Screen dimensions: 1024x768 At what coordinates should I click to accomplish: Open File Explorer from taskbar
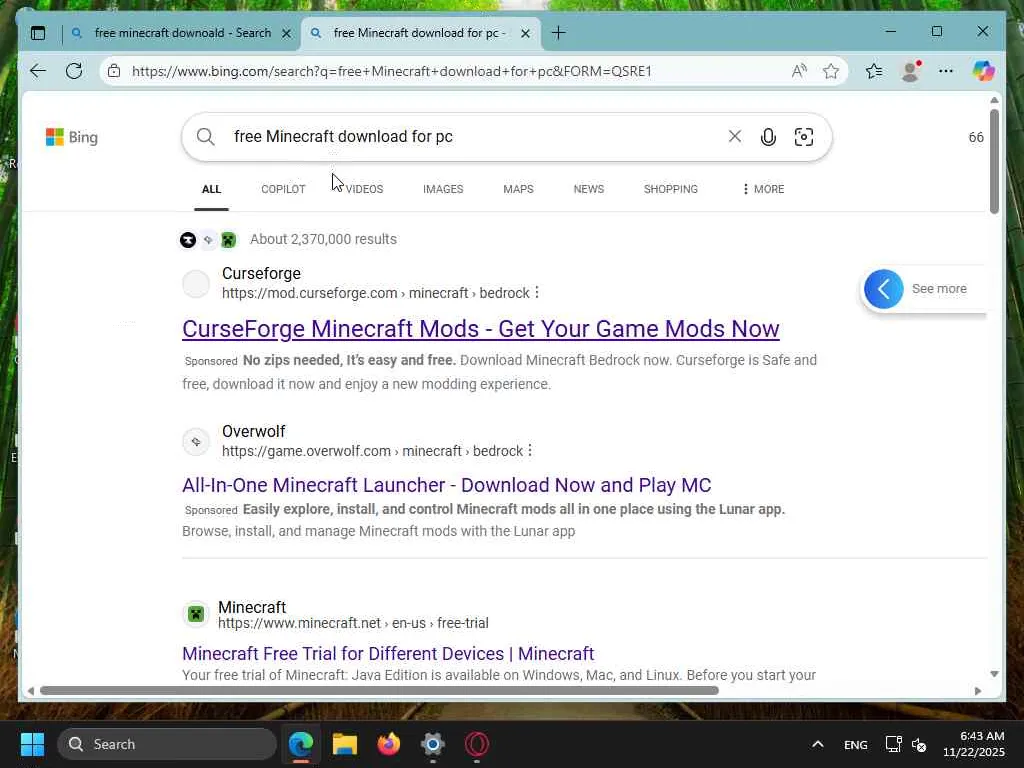(345, 744)
